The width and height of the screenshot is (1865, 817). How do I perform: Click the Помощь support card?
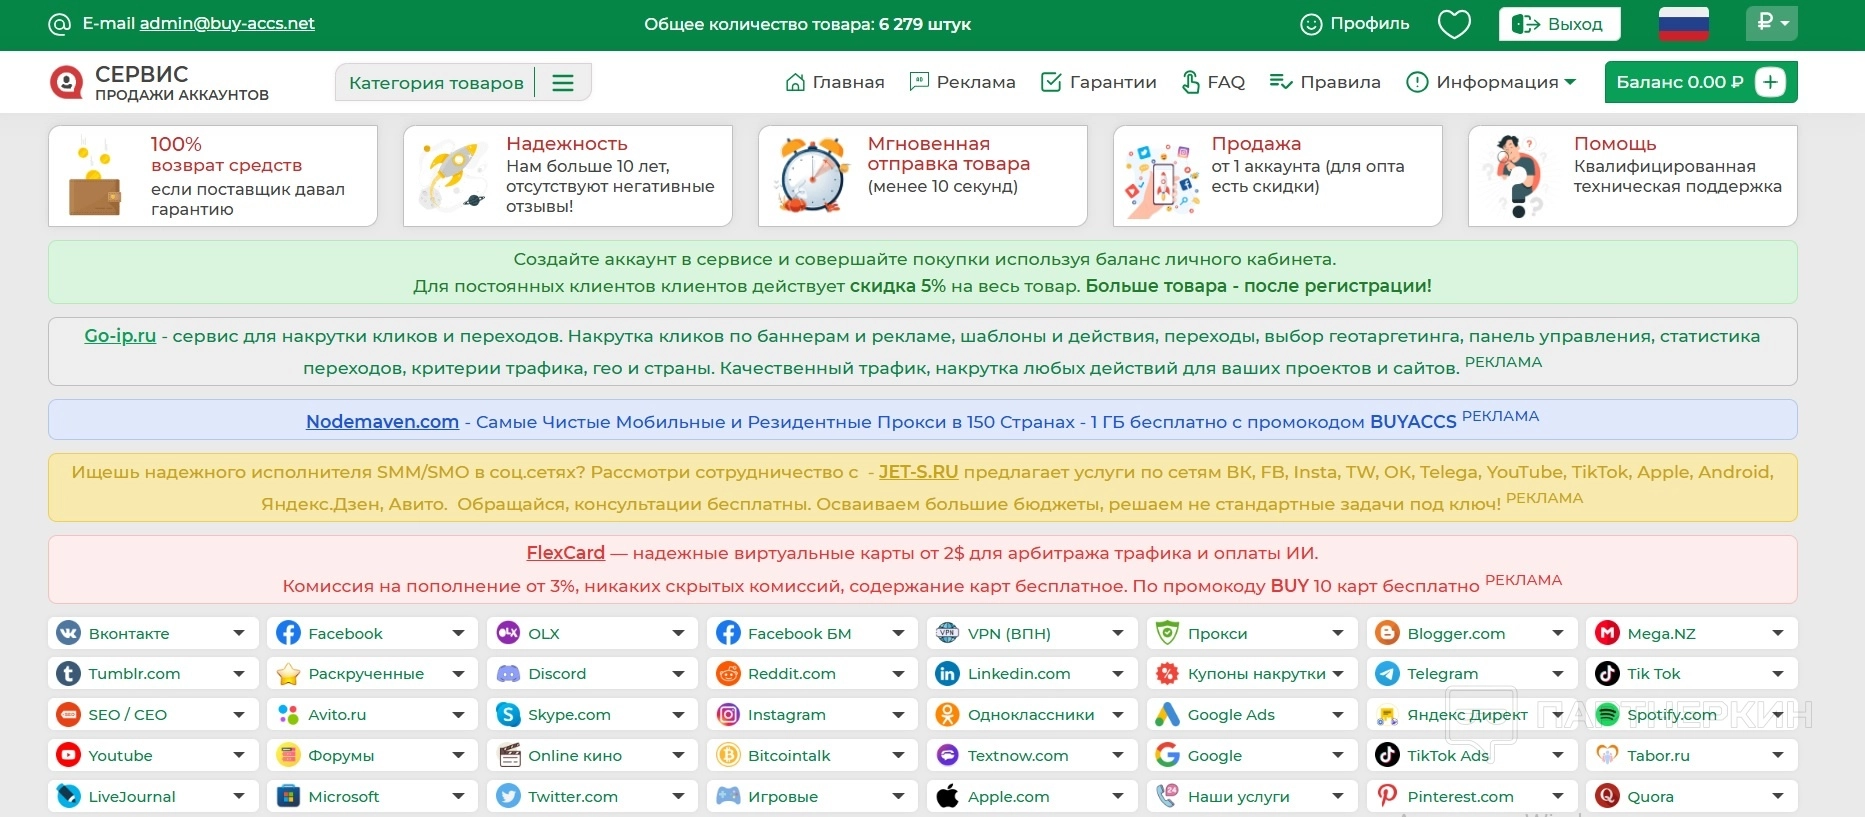tap(1633, 176)
